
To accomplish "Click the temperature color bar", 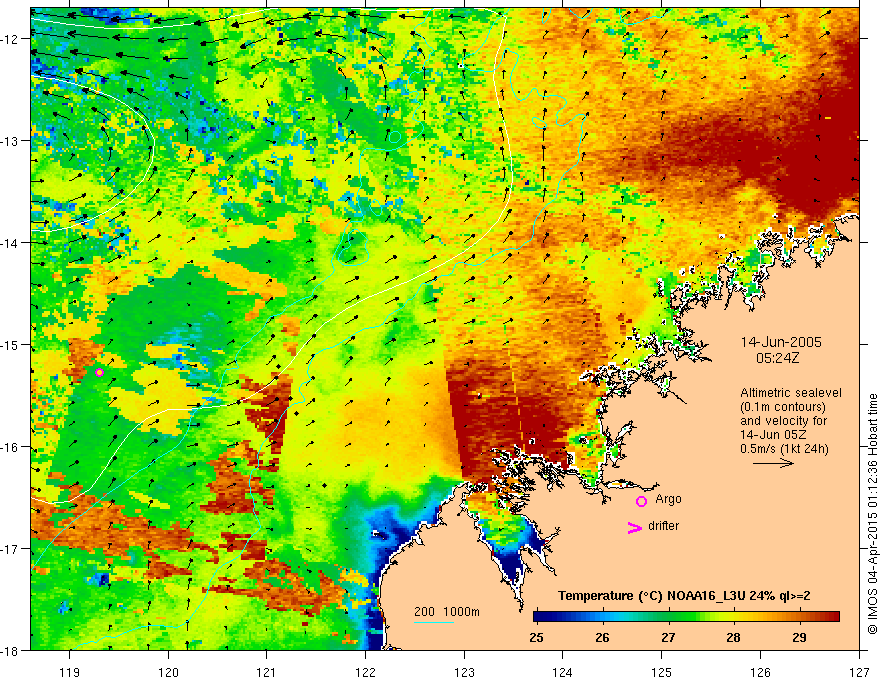I will [x=686, y=616].
